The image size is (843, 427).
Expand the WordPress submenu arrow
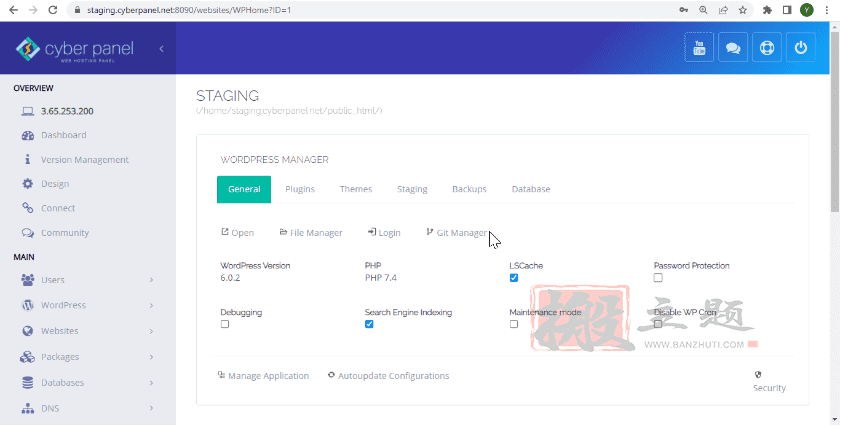click(151, 305)
